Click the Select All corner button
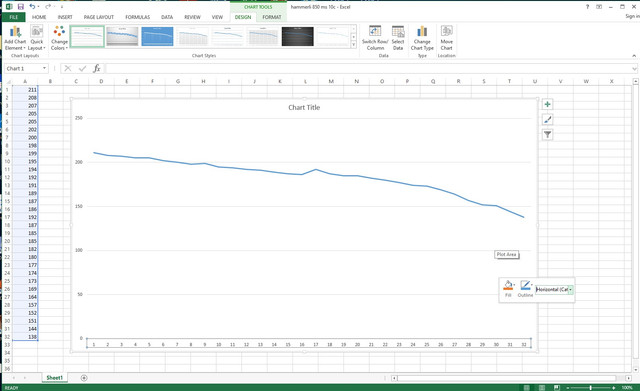Viewport: 640px width, 391px height. [x=7, y=81]
